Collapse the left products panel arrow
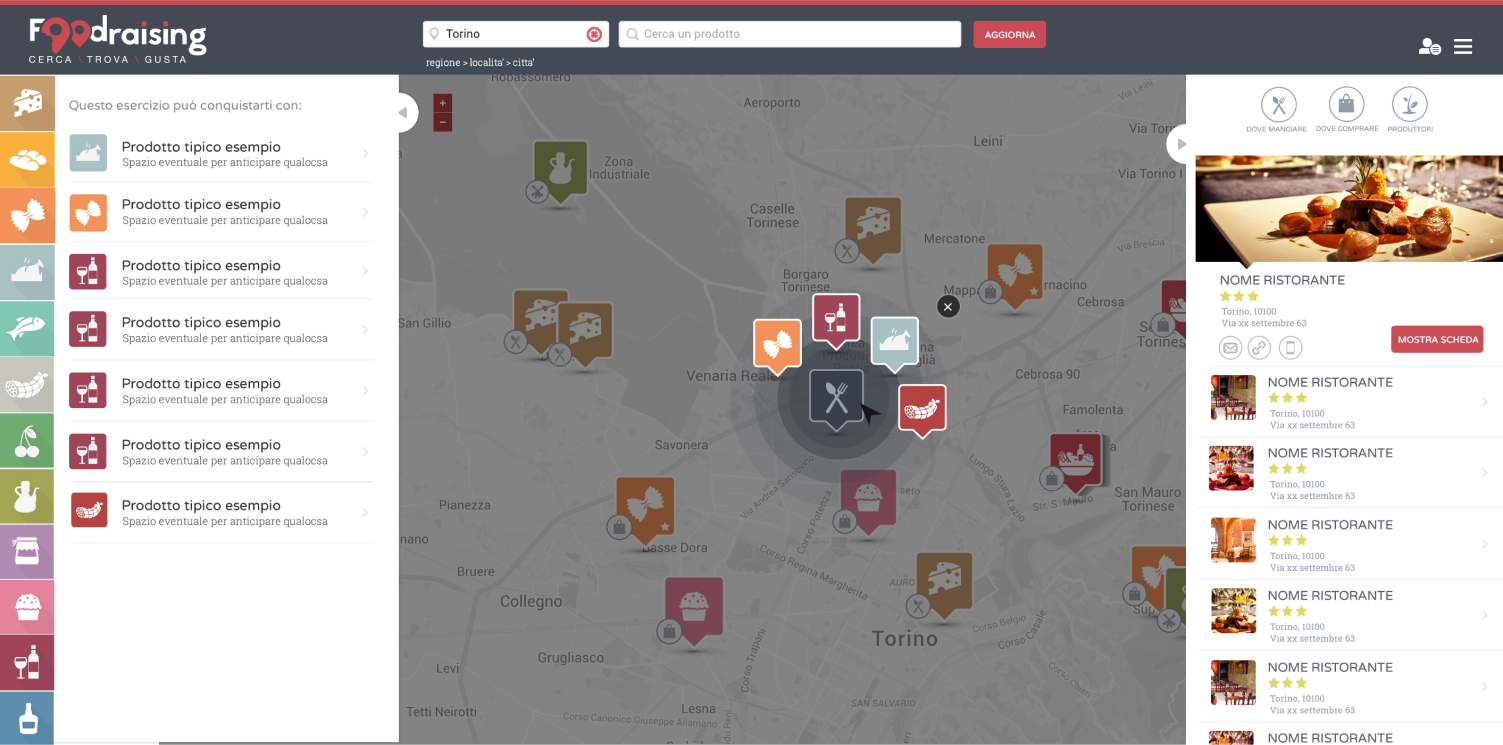 pyautogui.click(x=402, y=113)
